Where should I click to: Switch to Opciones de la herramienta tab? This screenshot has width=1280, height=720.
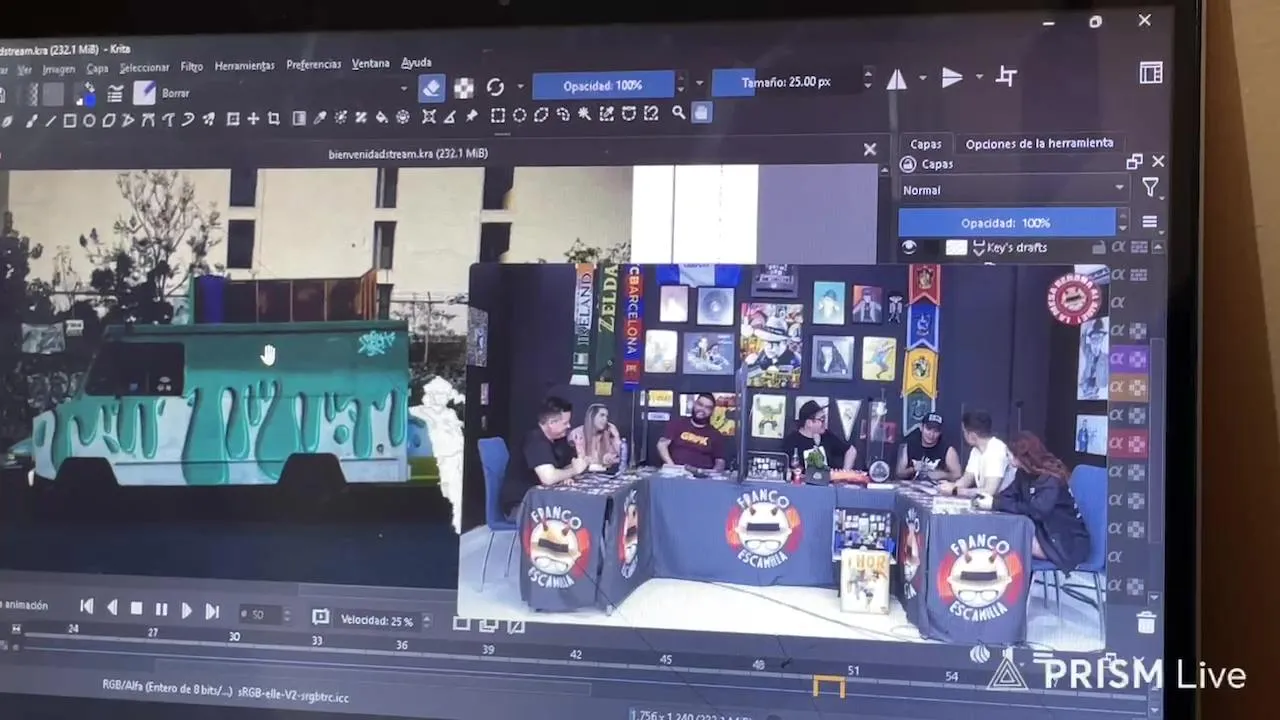coord(1039,143)
